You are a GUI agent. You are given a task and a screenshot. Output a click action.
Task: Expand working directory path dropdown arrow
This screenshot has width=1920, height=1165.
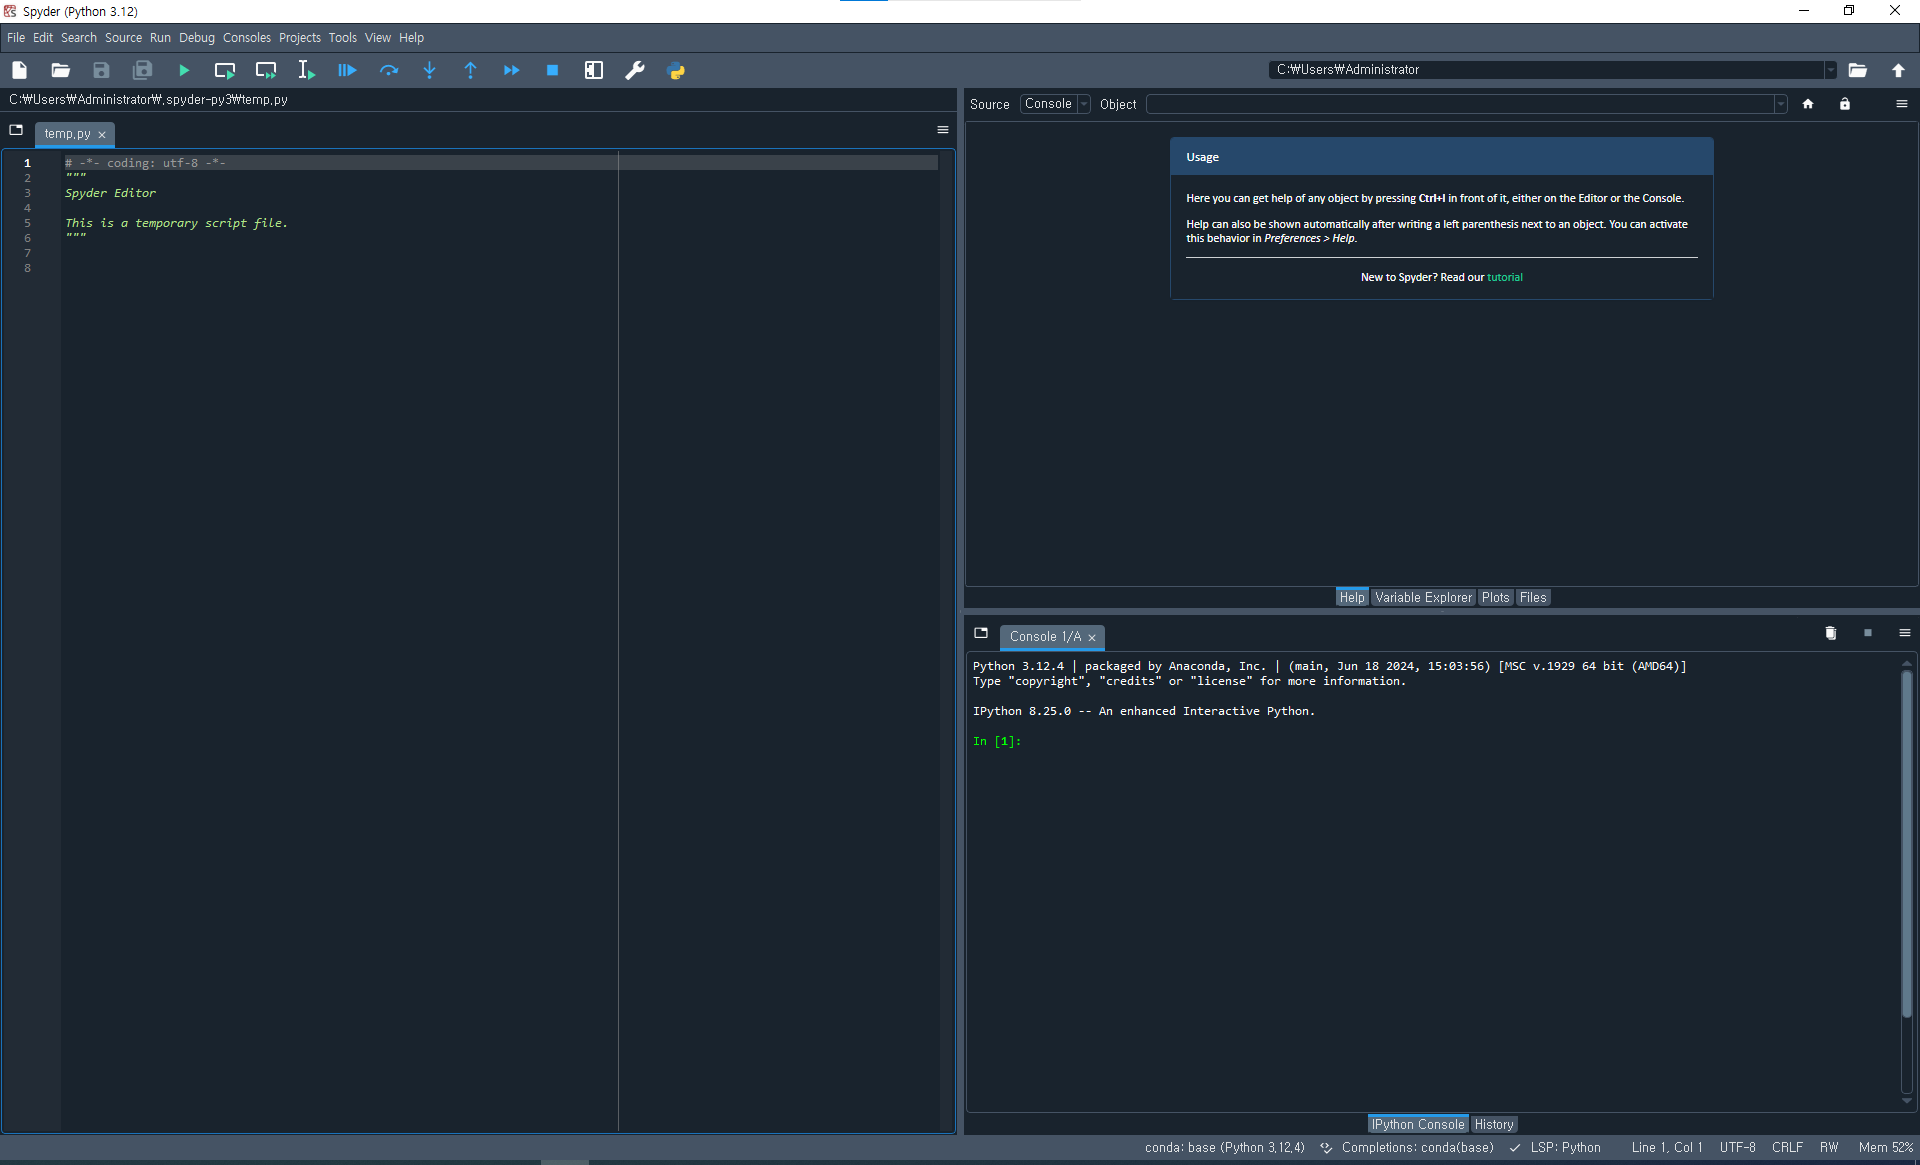[x=1831, y=70]
